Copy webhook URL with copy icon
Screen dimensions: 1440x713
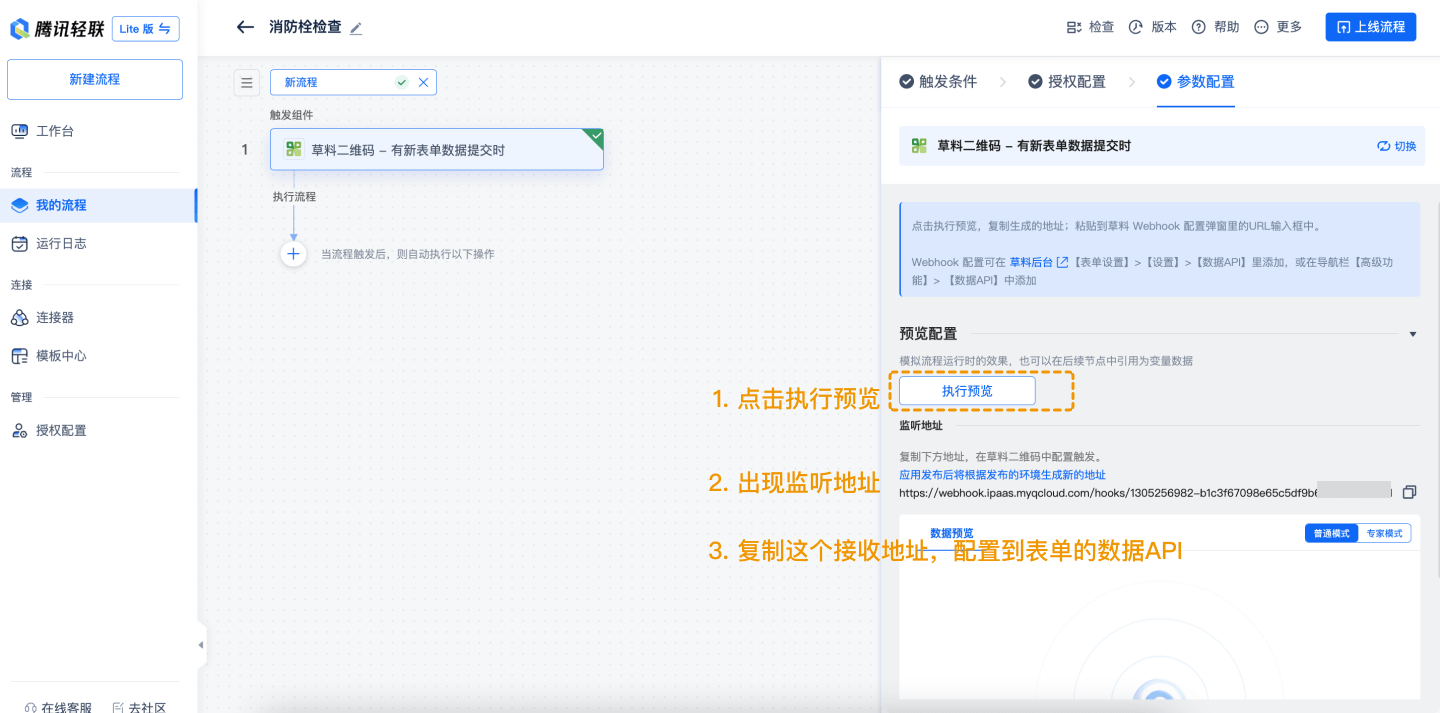pyautogui.click(x=1409, y=492)
